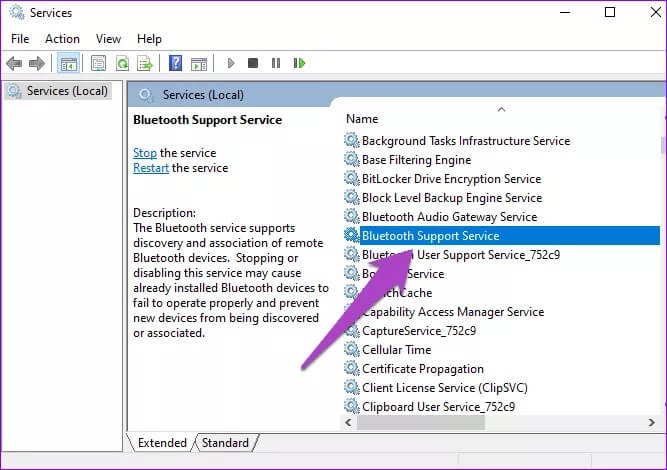Open Properties toolbar icon
Image resolution: width=667 pixels, height=470 pixels.
(98, 64)
